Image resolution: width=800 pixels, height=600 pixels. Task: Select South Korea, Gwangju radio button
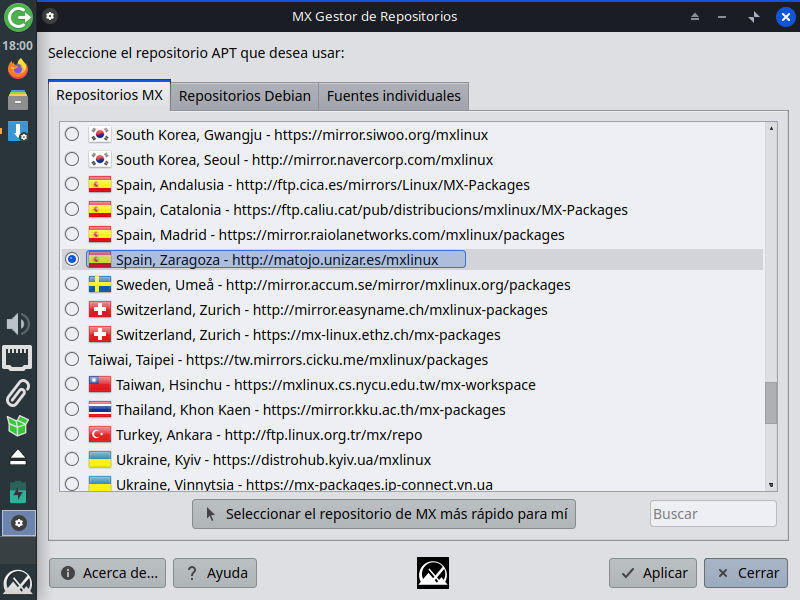click(72, 134)
